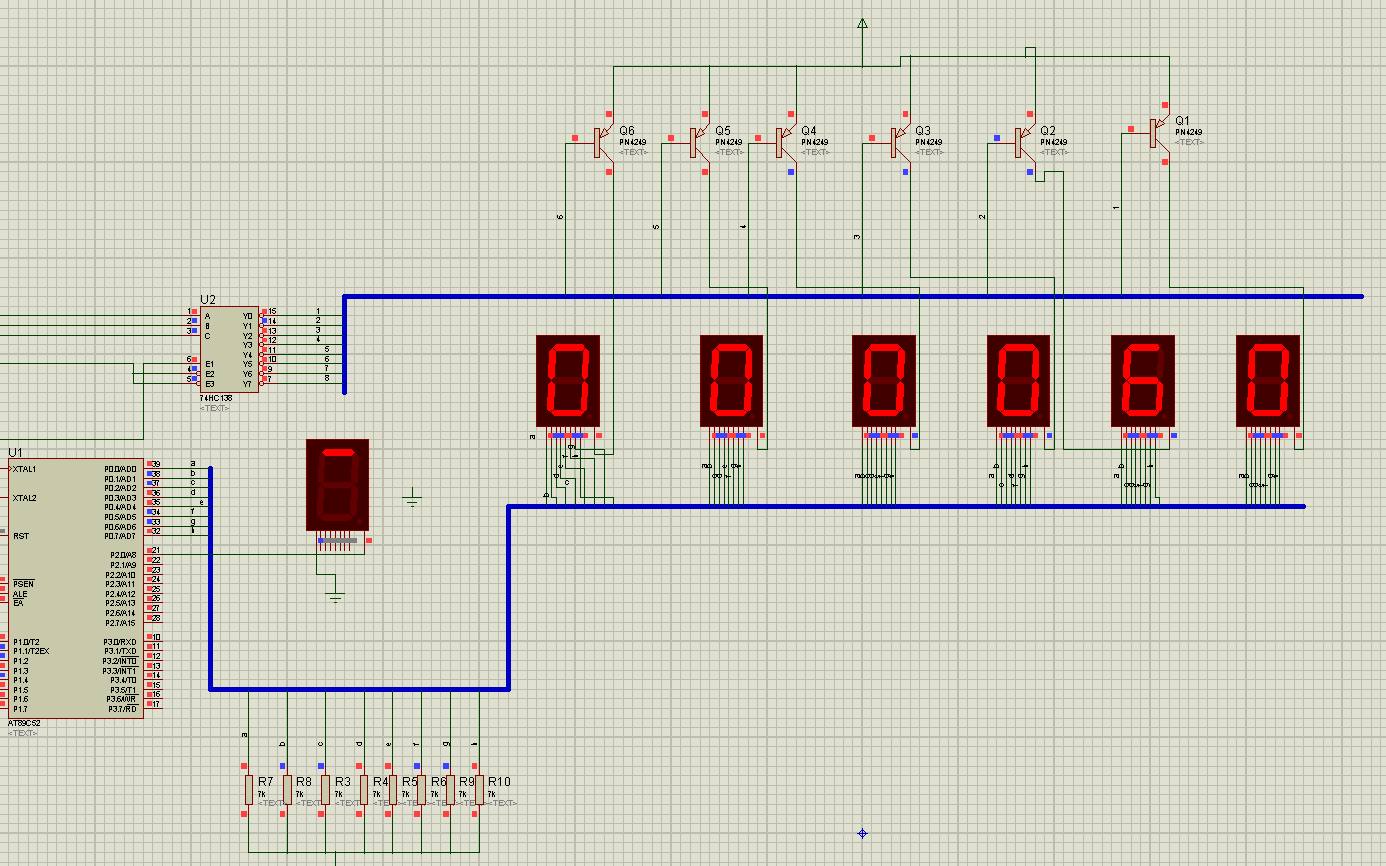Click the RST pin label
1386x866 pixels.
pos(21,536)
